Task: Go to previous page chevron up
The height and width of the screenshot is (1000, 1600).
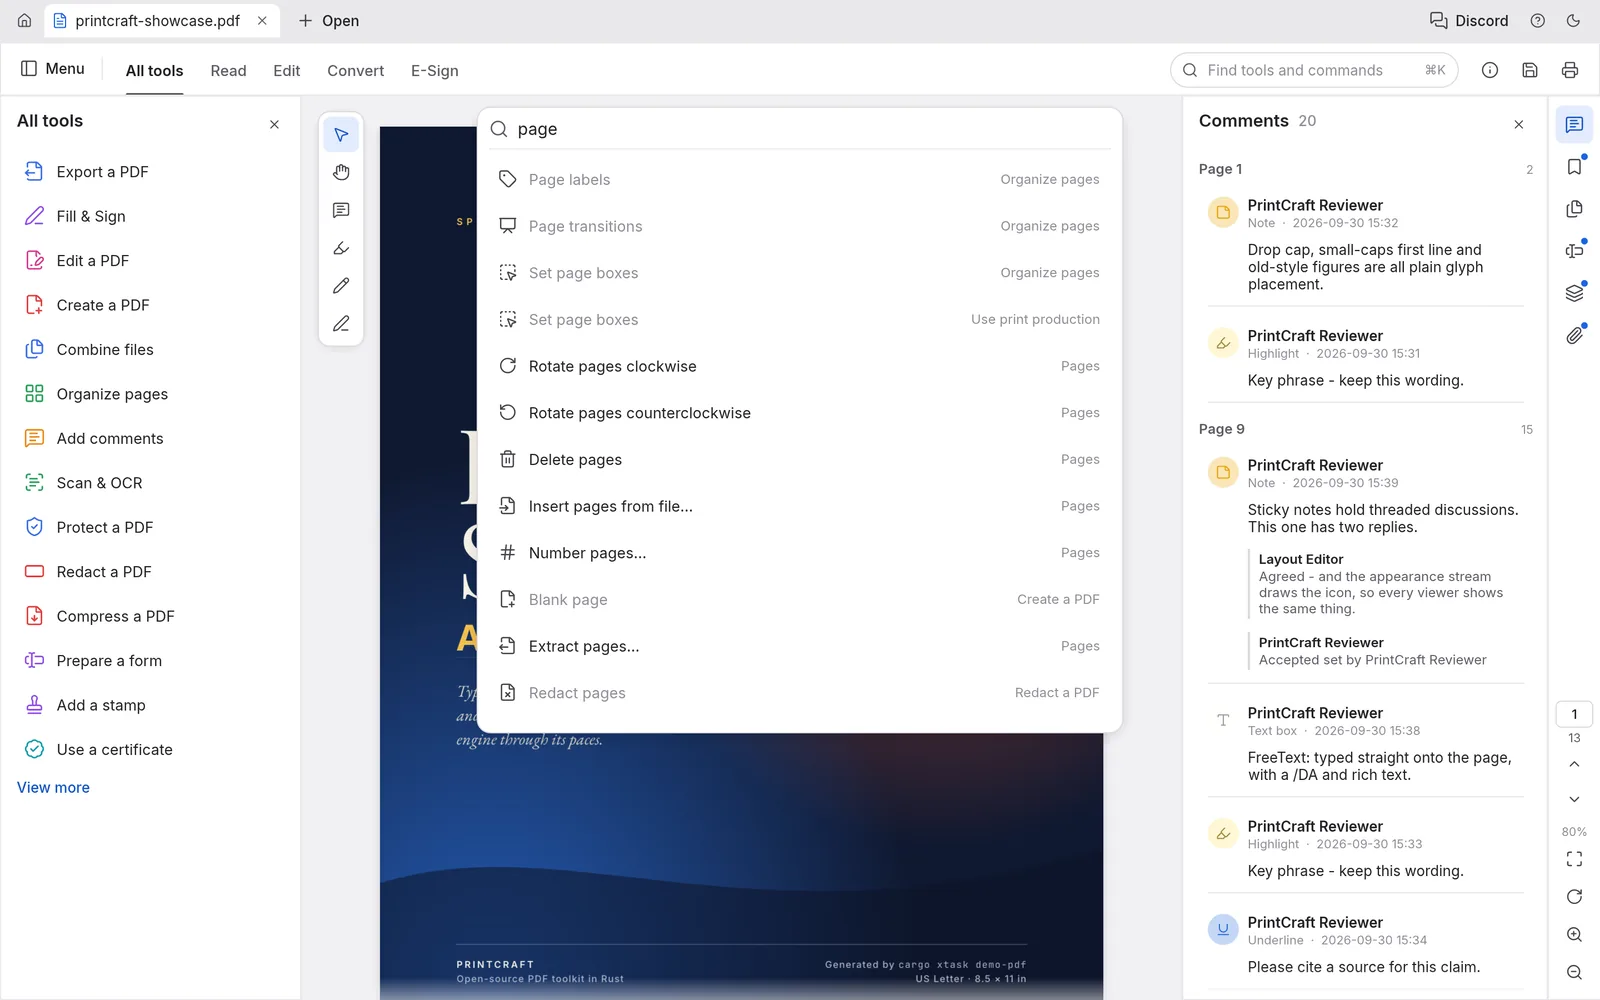Action: tap(1574, 765)
